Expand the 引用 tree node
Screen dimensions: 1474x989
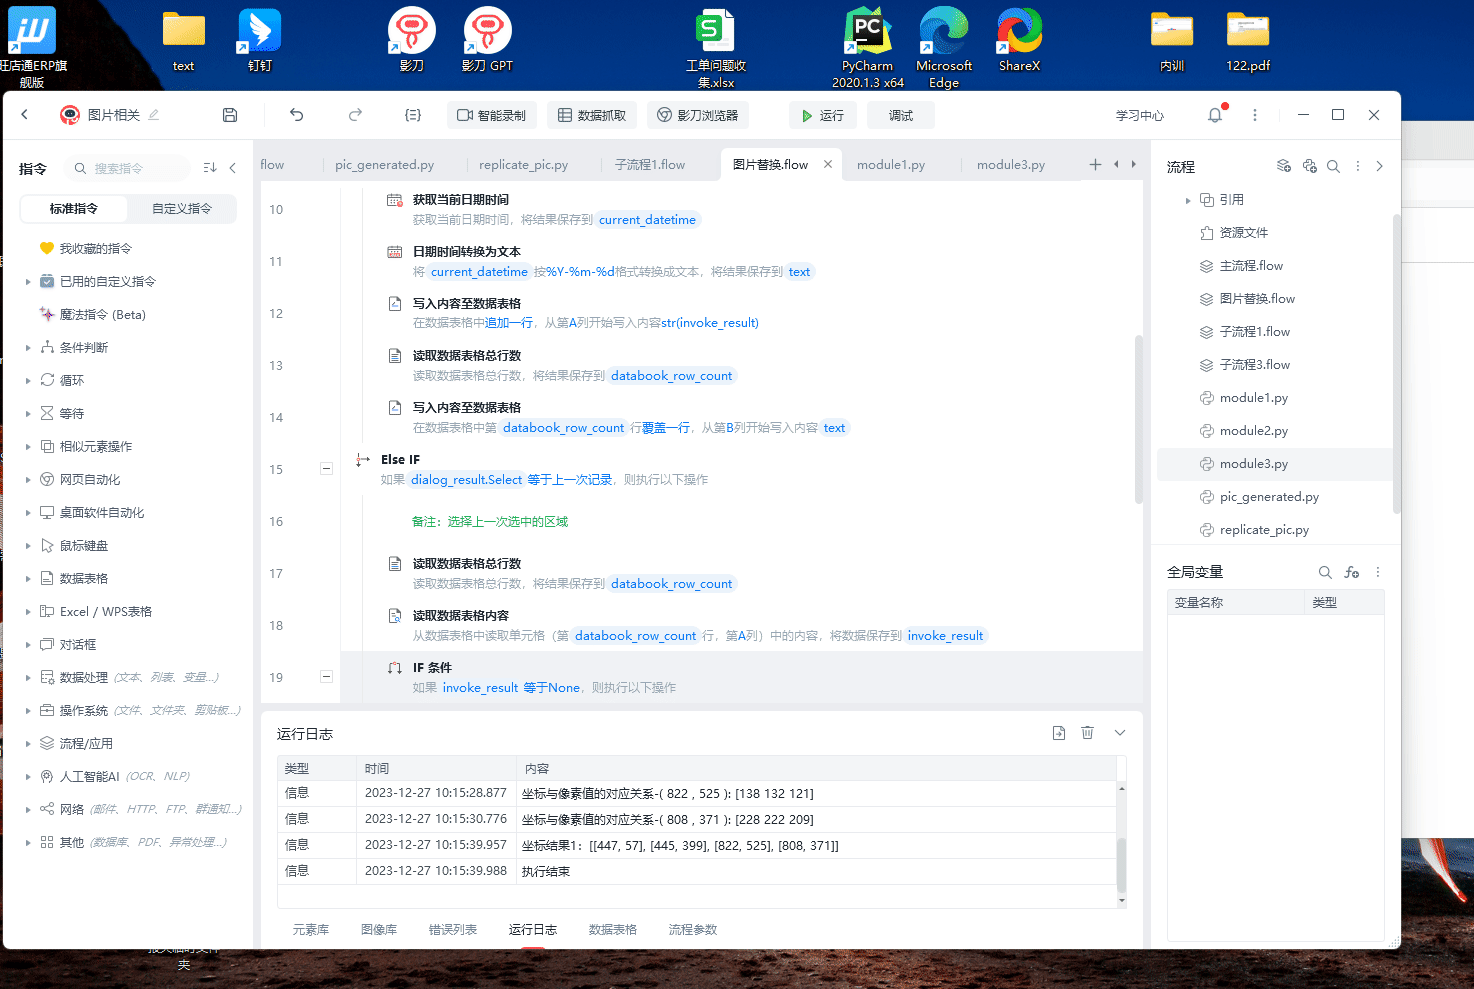click(x=1188, y=200)
